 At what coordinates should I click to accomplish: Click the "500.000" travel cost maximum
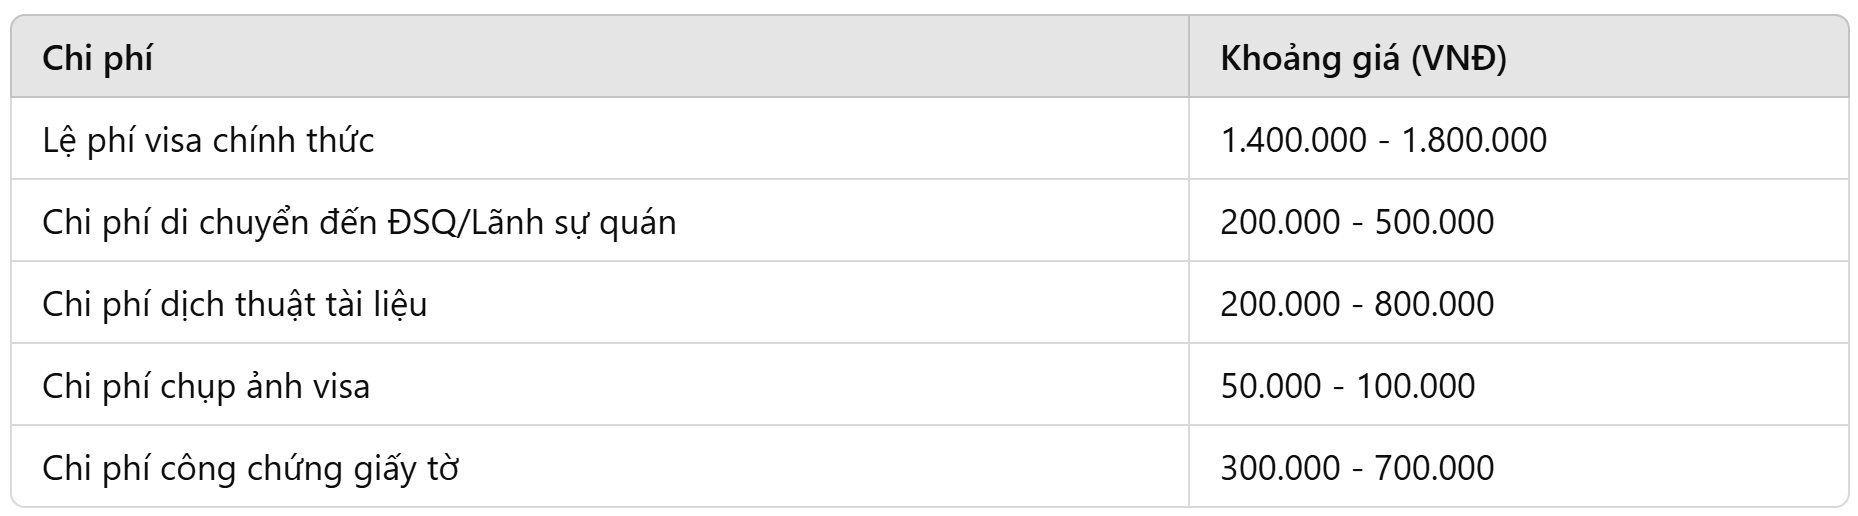(x=1434, y=222)
